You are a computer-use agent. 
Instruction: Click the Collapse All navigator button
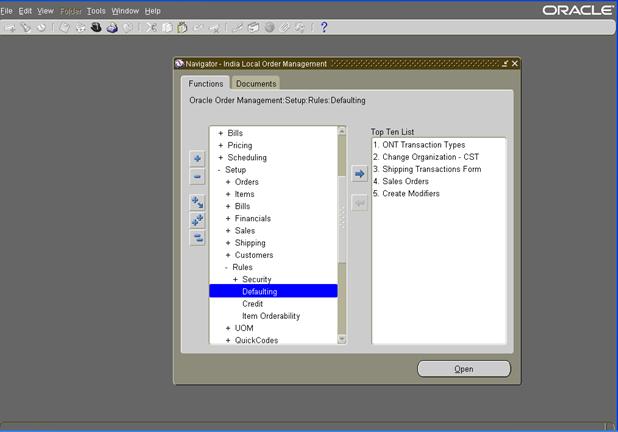pyautogui.click(x=197, y=238)
